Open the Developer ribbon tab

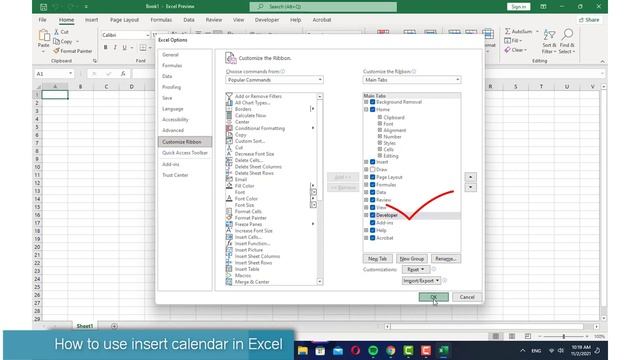click(267, 20)
